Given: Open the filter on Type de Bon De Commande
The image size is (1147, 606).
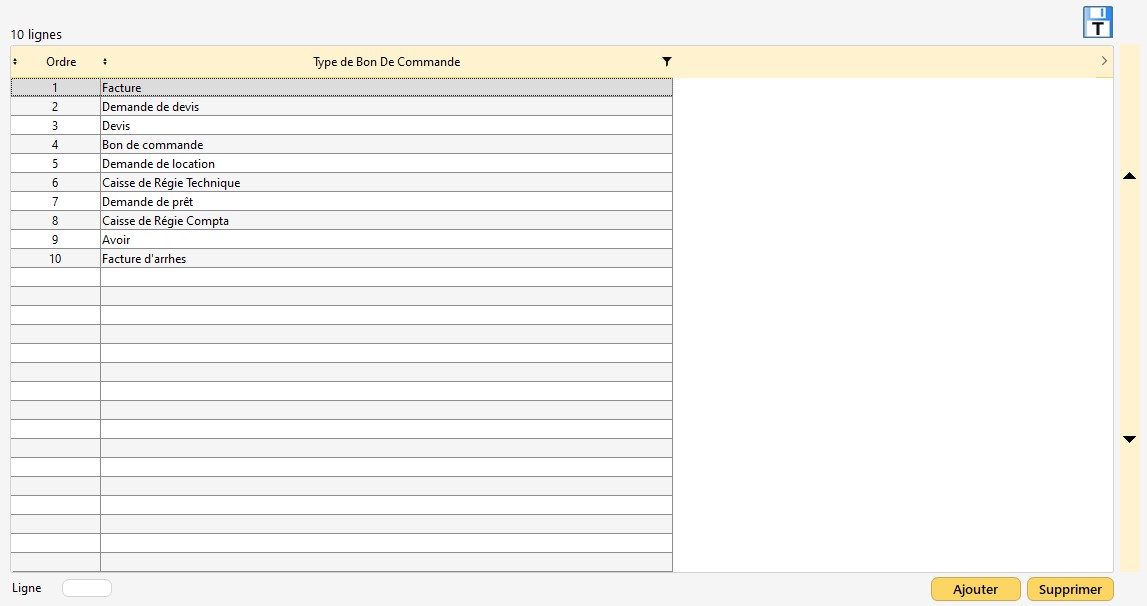Looking at the screenshot, I should 667,62.
